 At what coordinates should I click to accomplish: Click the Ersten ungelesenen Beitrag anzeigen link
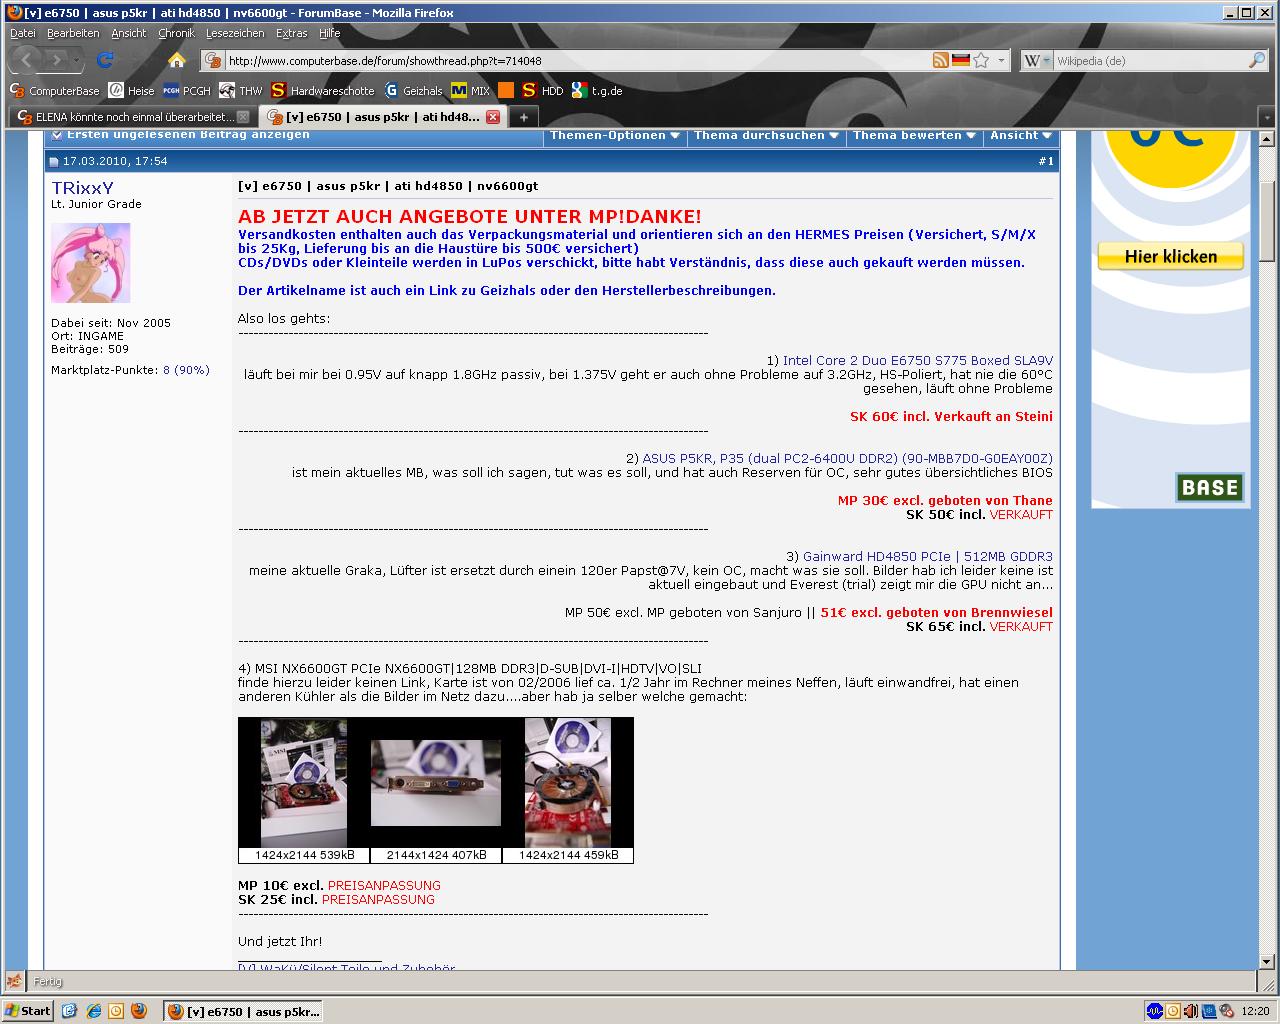click(x=188, y=135)
